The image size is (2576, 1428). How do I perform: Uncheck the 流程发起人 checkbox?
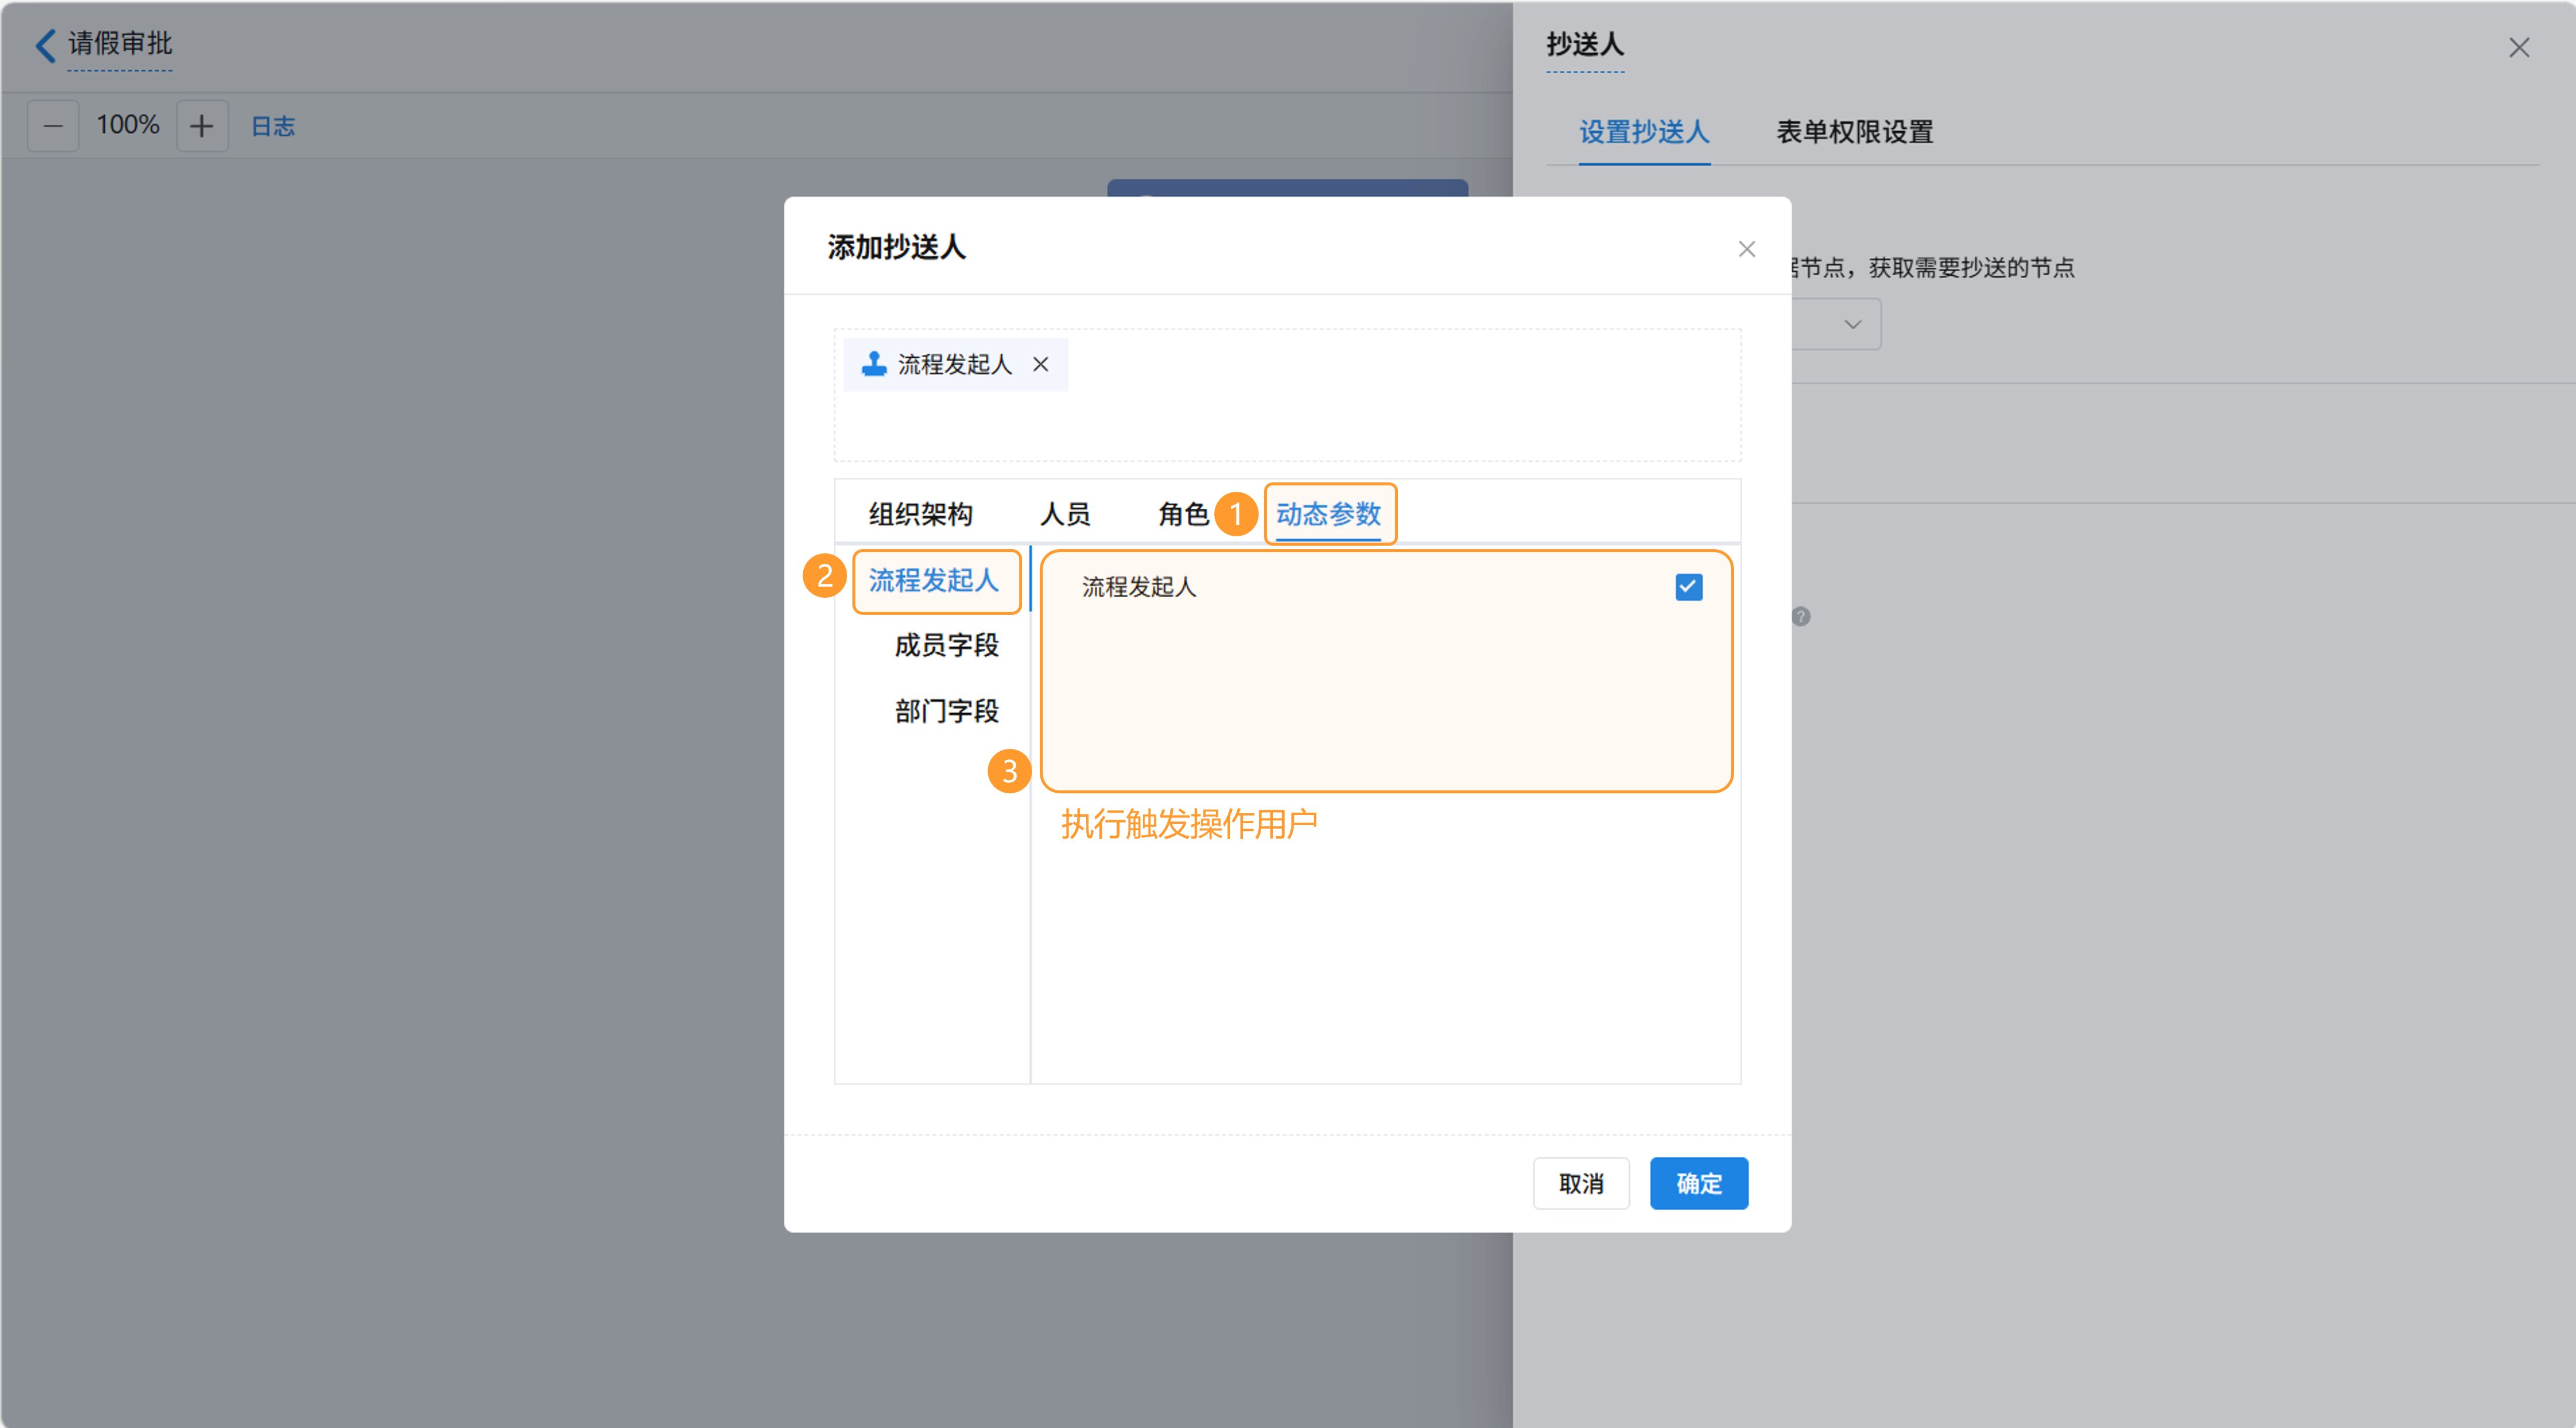click(x=1688, y=587)
